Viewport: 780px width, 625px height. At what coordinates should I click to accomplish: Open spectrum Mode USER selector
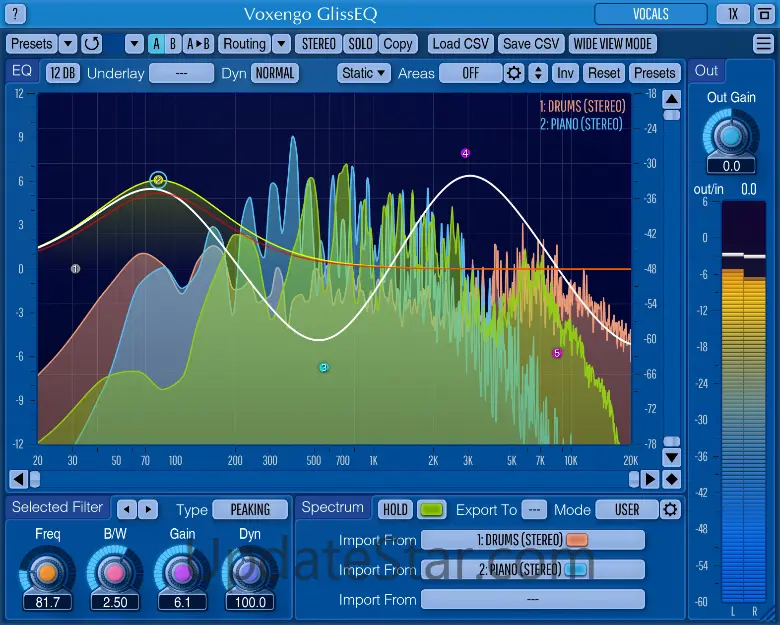tap(627, 510)
